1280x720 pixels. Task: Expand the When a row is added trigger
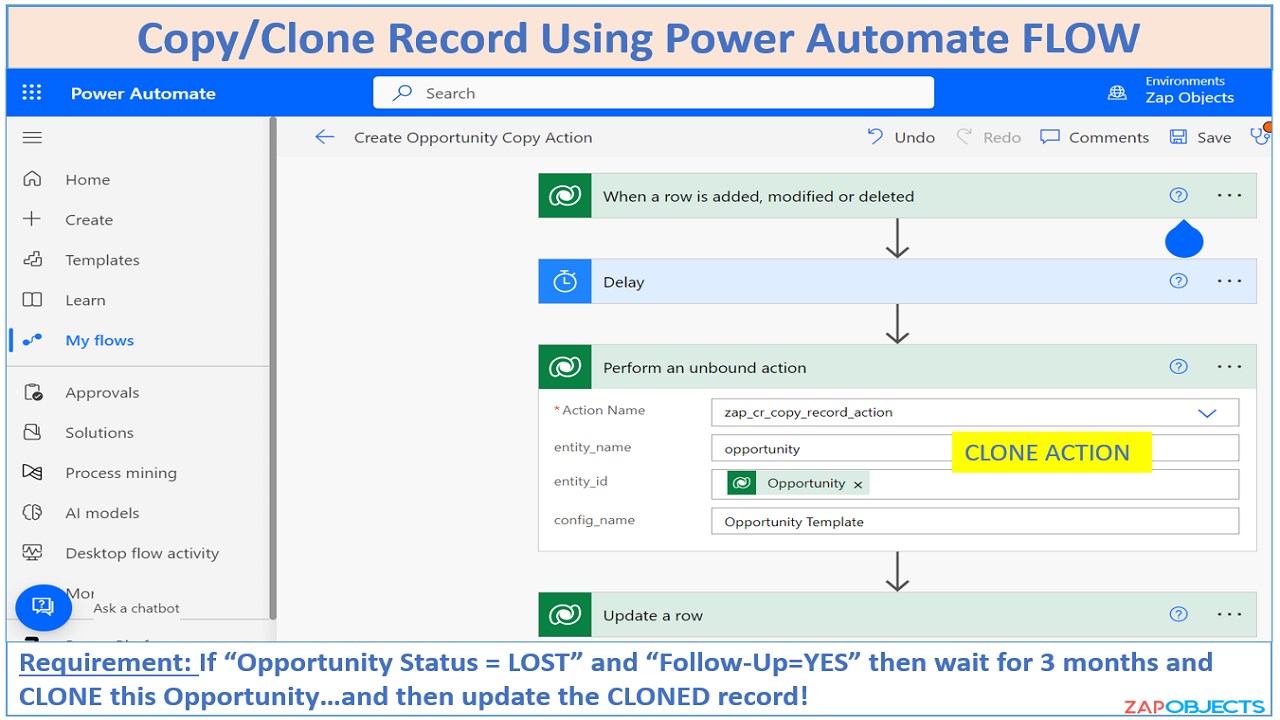(897, 196)
